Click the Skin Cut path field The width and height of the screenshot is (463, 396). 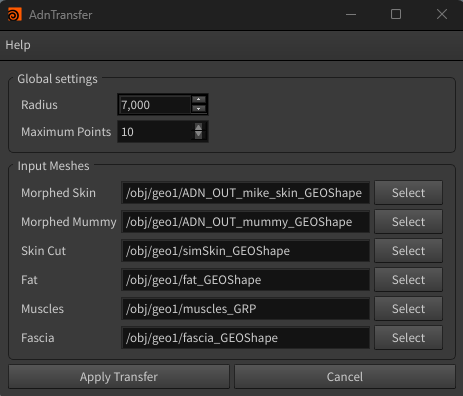point(245,251)
